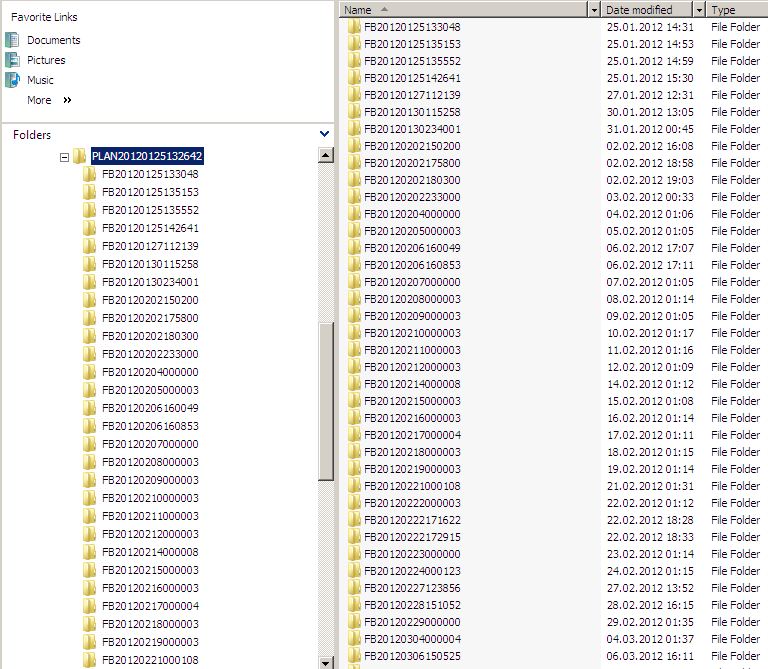Viewport: 768px width, 669px height.
Task: Open Documents favorite link
Action: click(53, 40)
